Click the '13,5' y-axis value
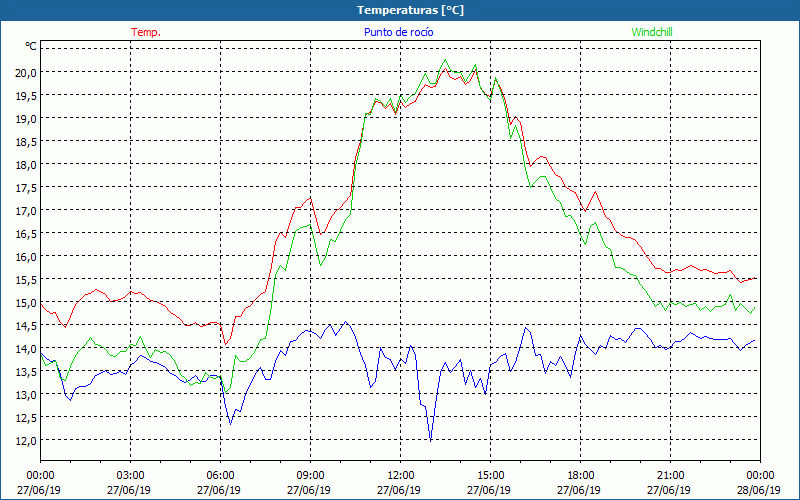The width and height of the screenshot is (800, 500). point(26,372)
